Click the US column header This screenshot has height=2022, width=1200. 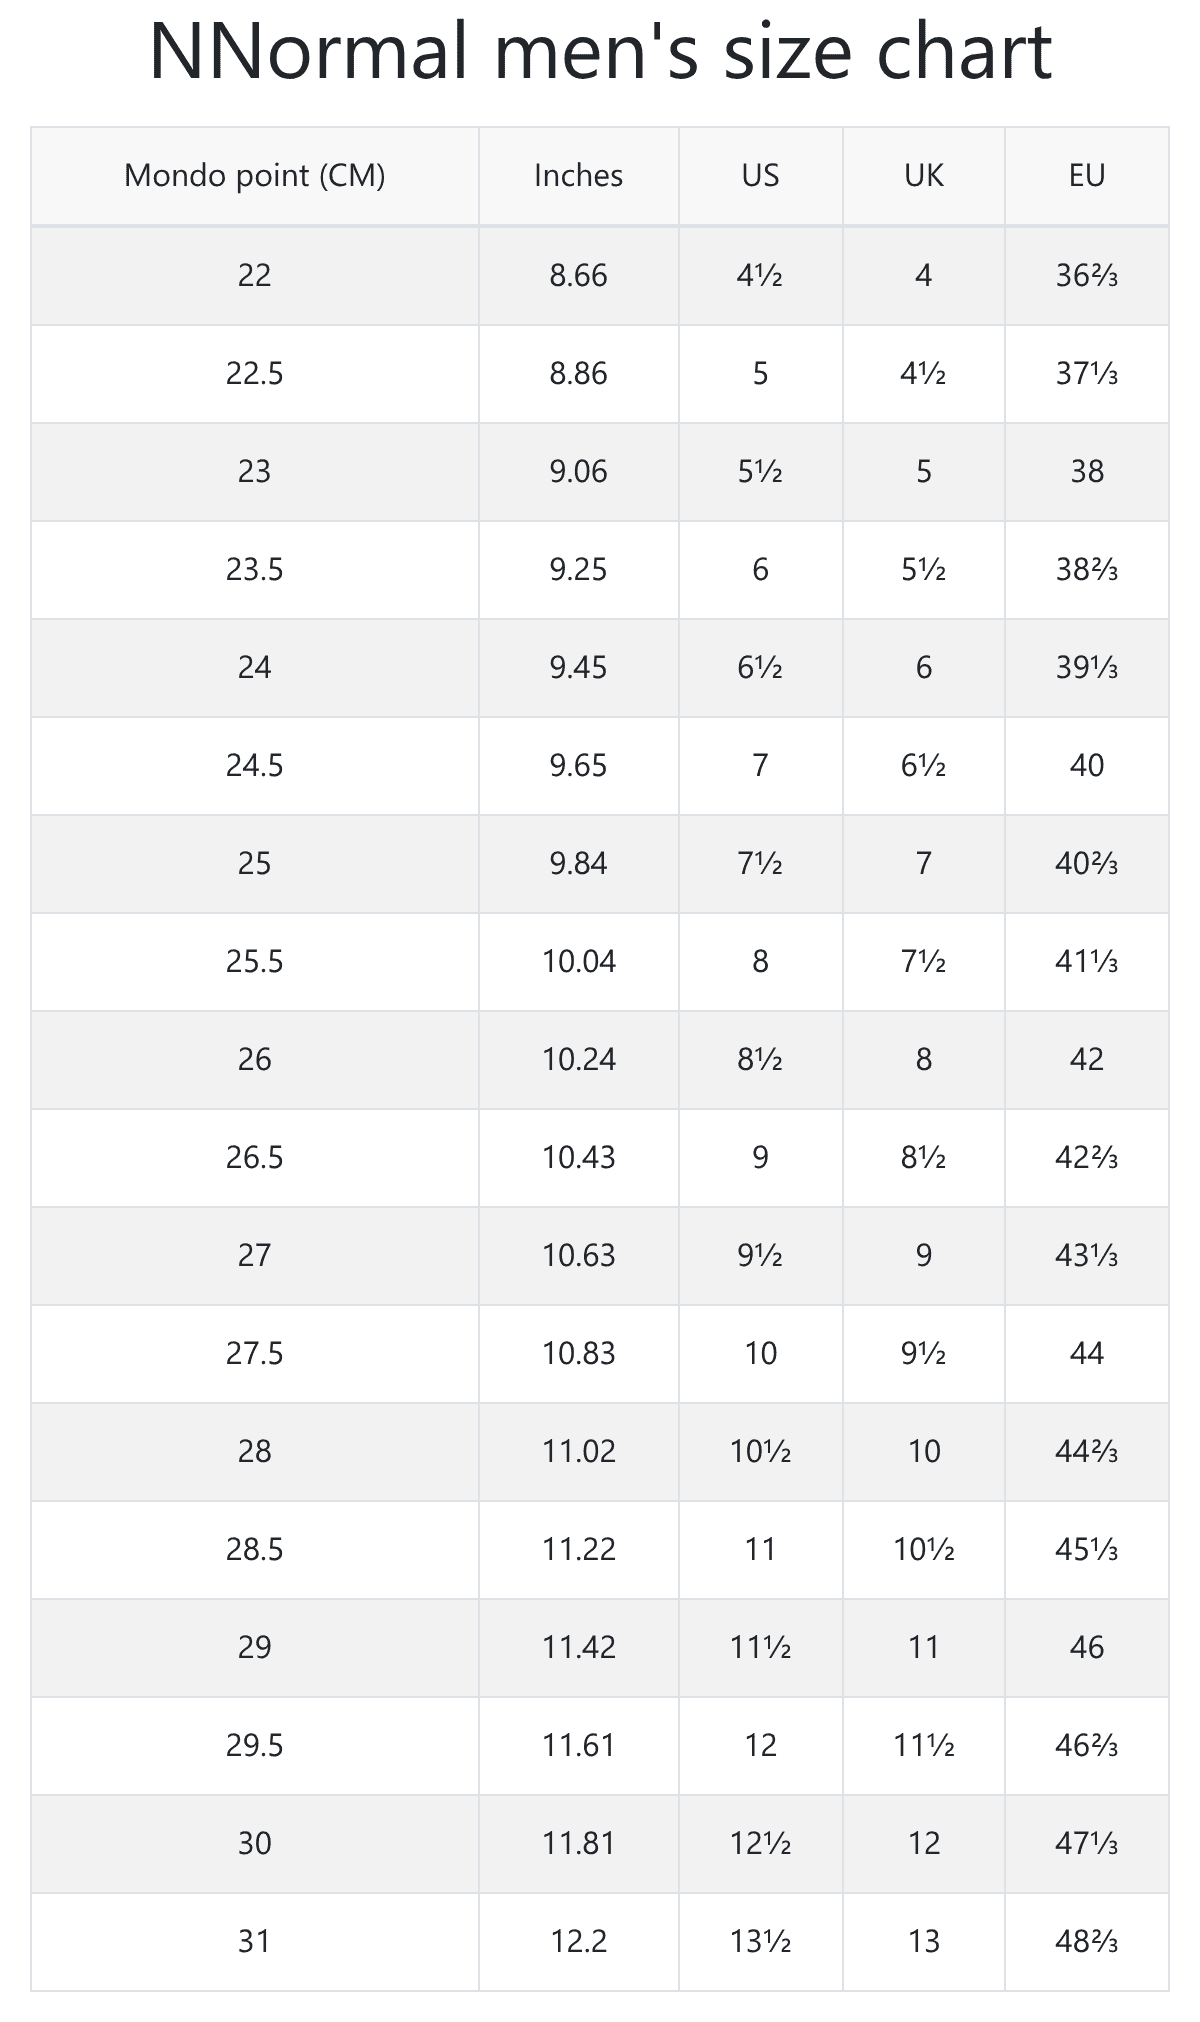(x=760, y=176)
